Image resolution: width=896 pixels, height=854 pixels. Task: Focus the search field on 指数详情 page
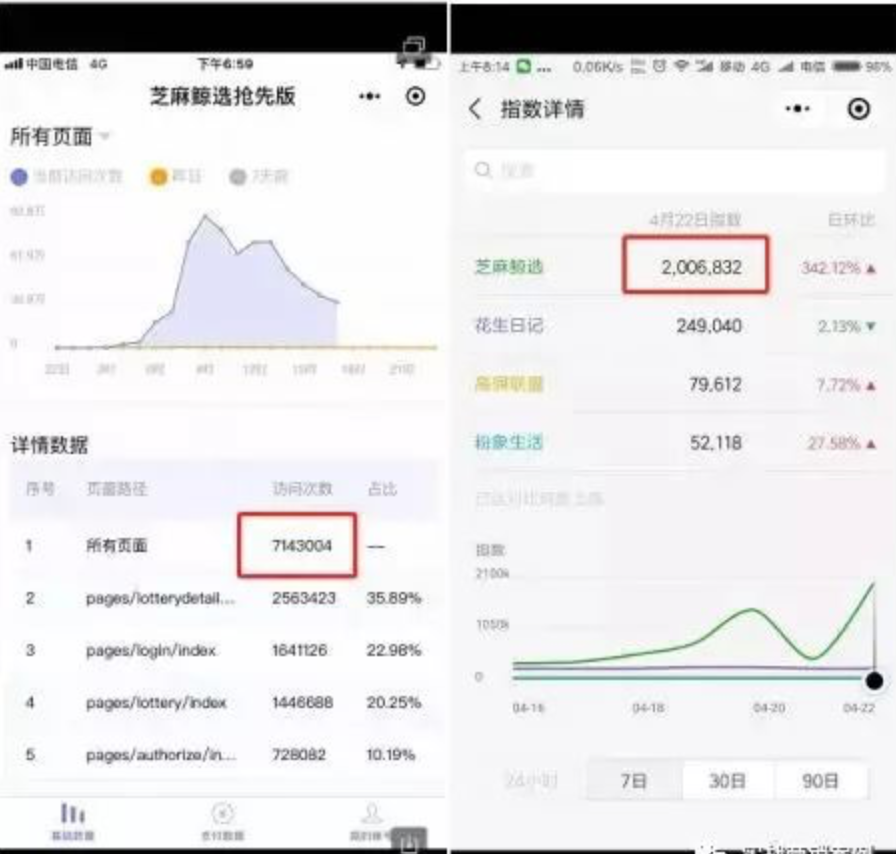674,170
